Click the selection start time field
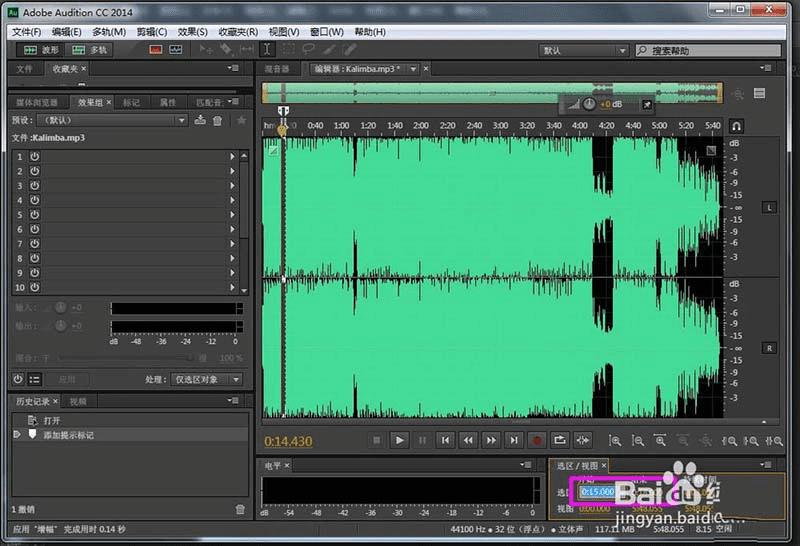Image resolution: width=800 pixels, height=546 pixels. [598, 491]
